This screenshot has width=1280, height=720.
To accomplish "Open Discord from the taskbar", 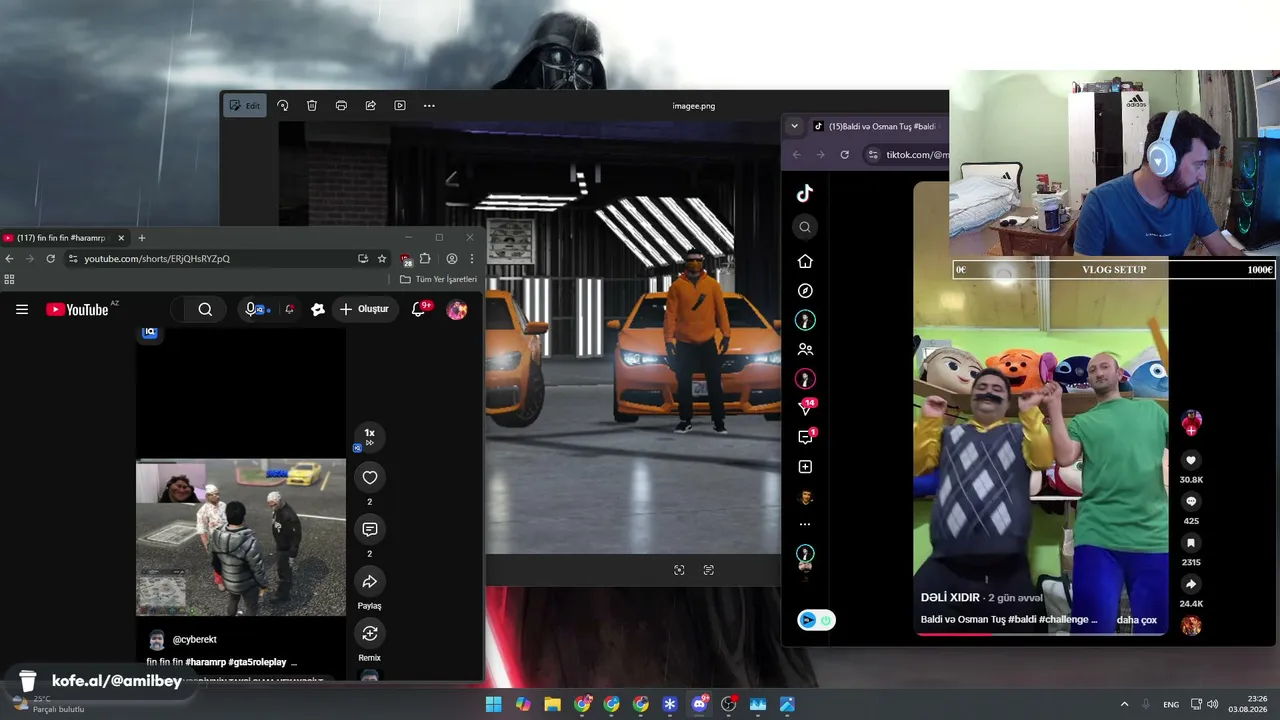I will click(x=699, y=704).
